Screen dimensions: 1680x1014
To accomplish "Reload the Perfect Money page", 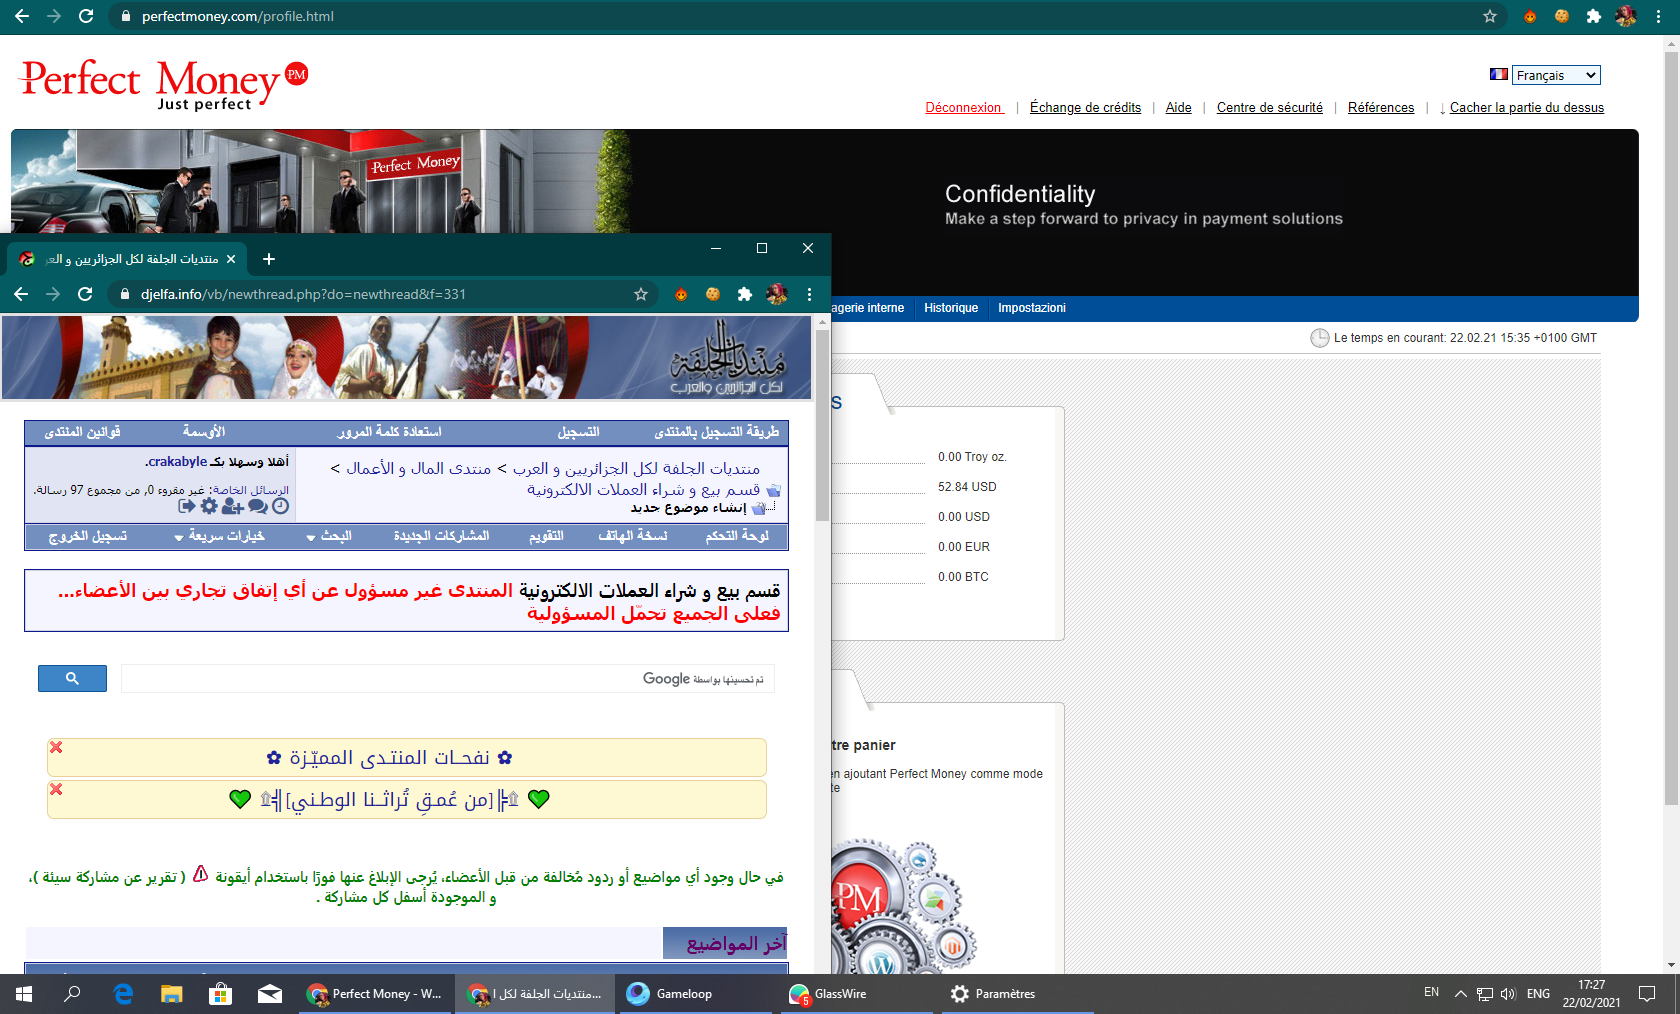I will click(x=86, y=16).
